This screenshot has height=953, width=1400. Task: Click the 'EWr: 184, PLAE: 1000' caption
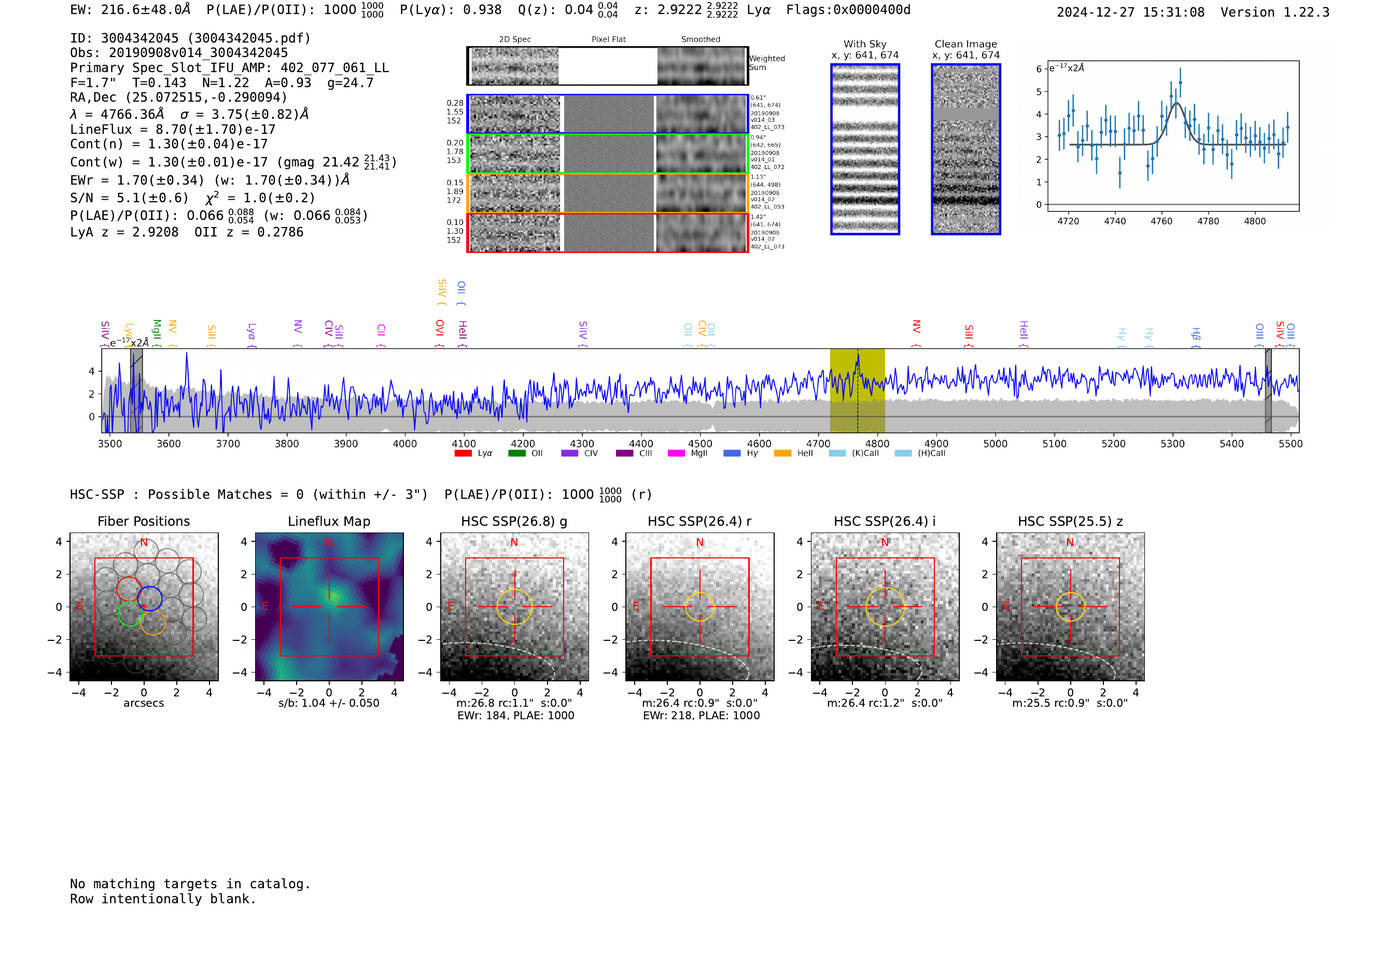pyautogui.click(x=515, y=716)
